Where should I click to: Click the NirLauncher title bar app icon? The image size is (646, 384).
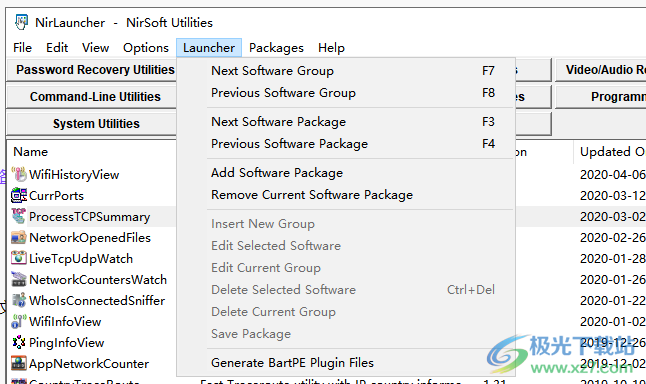click(x=21, y=22)
